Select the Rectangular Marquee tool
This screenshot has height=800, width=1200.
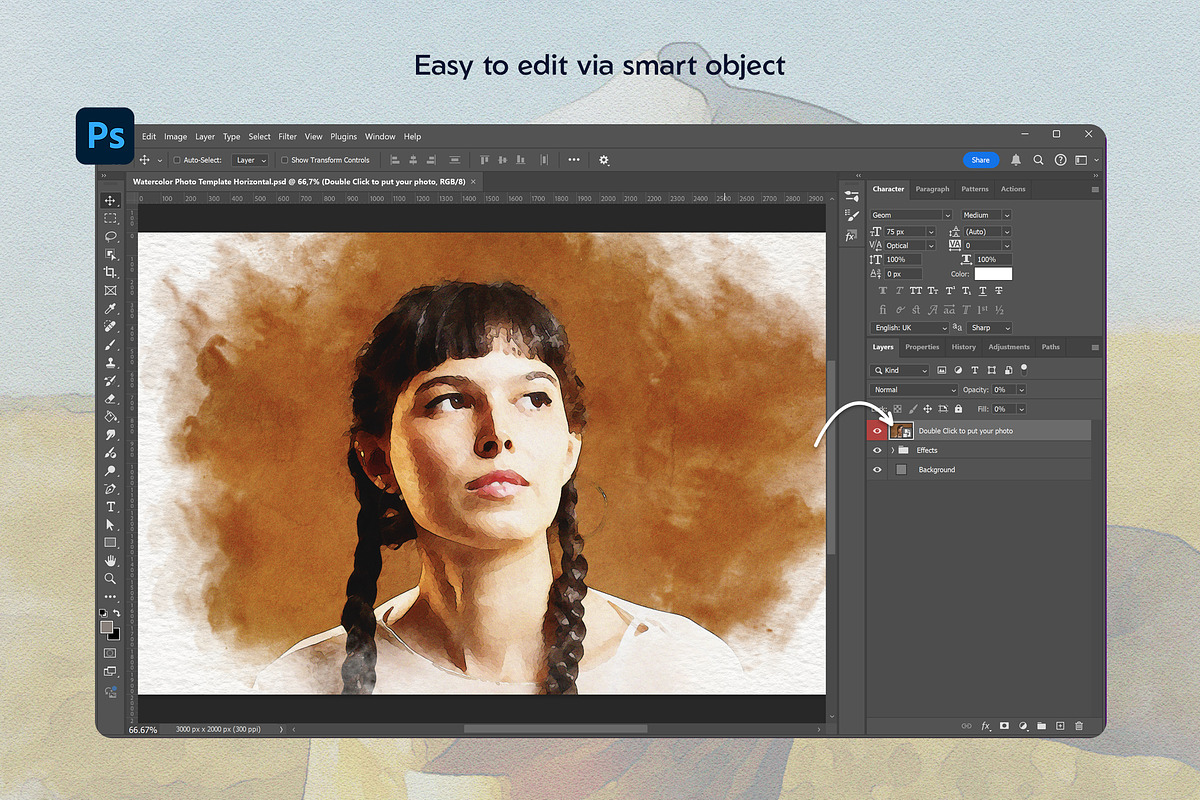110,218
